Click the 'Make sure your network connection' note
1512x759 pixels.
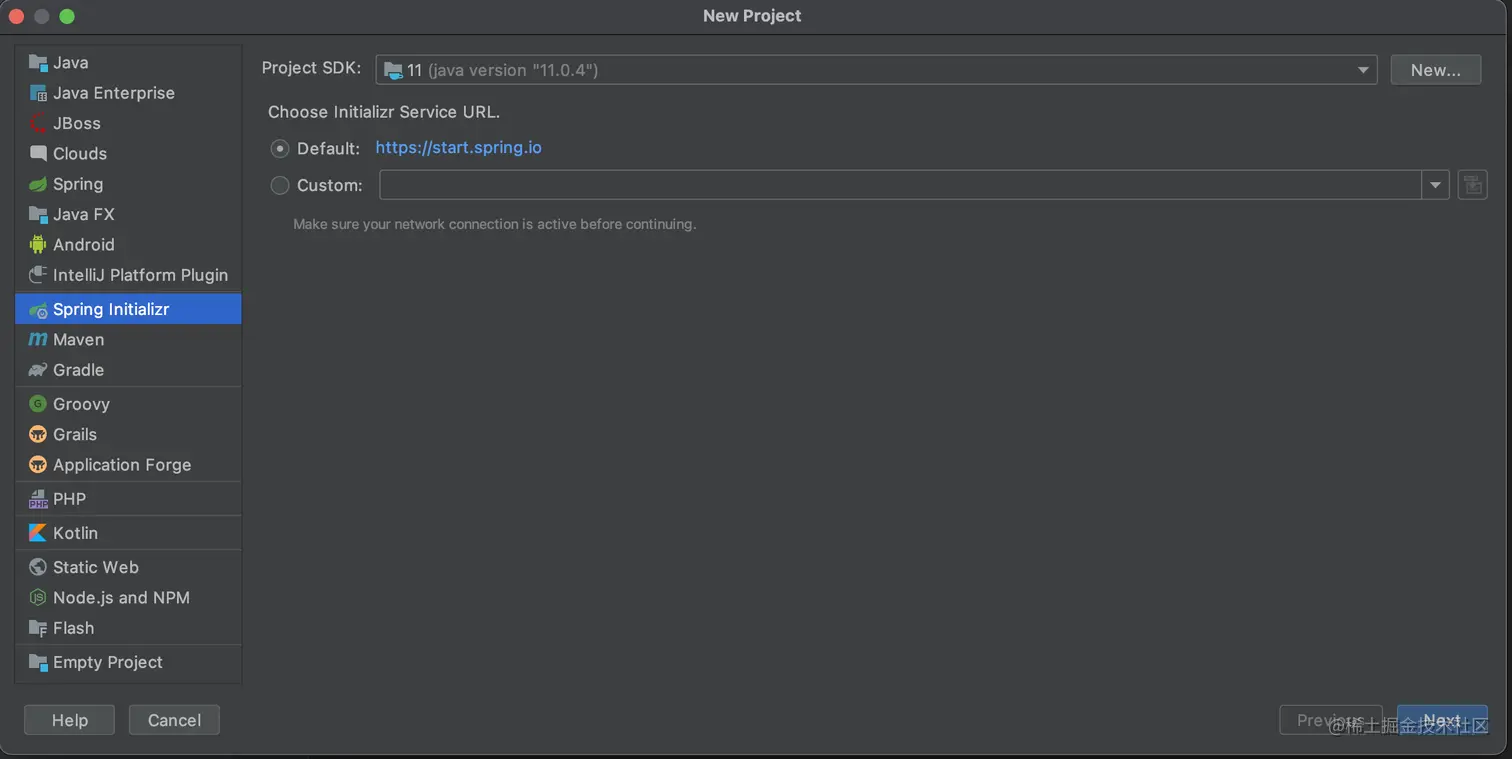494,224
